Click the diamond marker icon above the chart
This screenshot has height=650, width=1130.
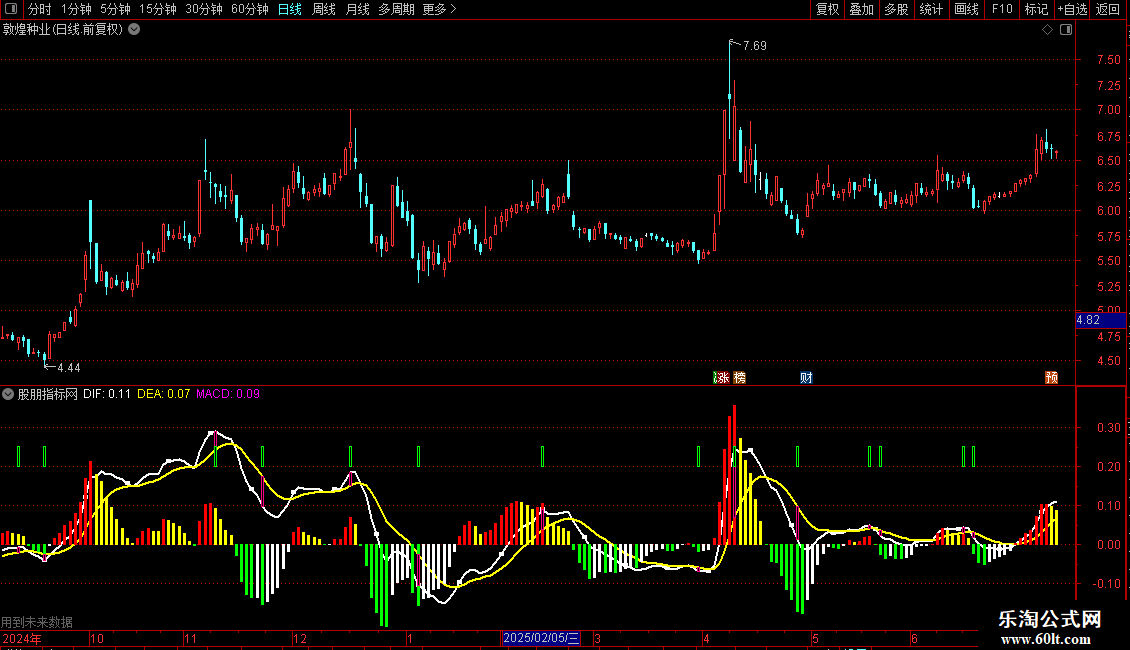(1048, 30)
